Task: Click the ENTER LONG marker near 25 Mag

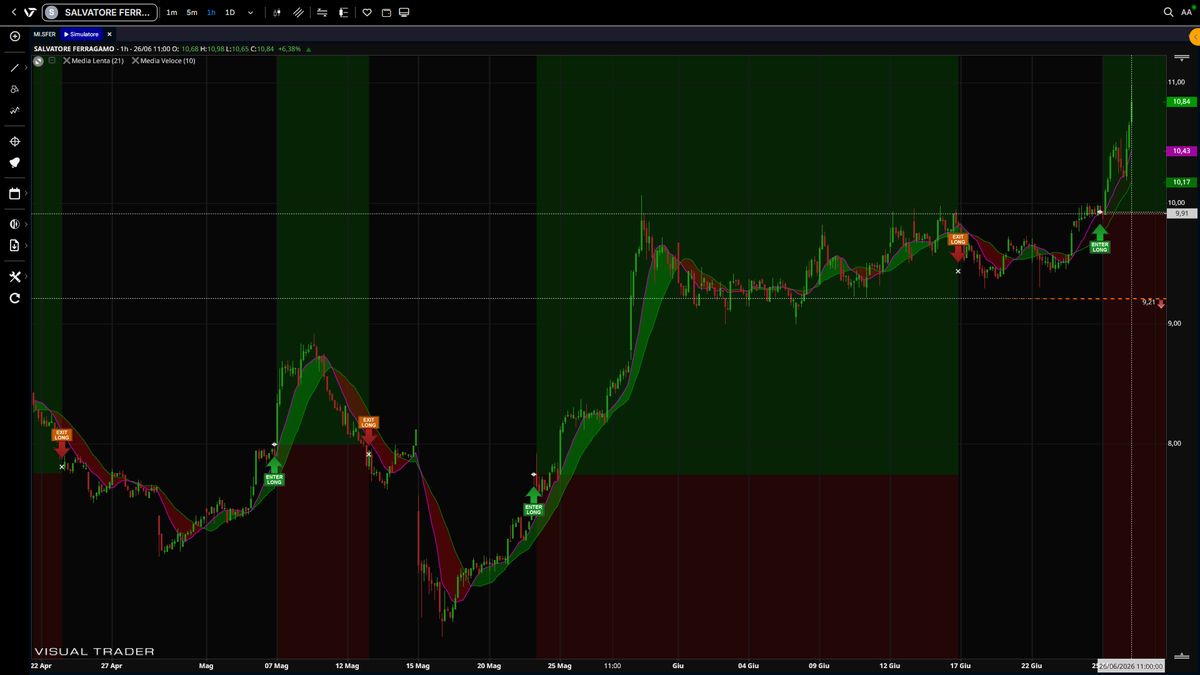Action: click(533, 501)
